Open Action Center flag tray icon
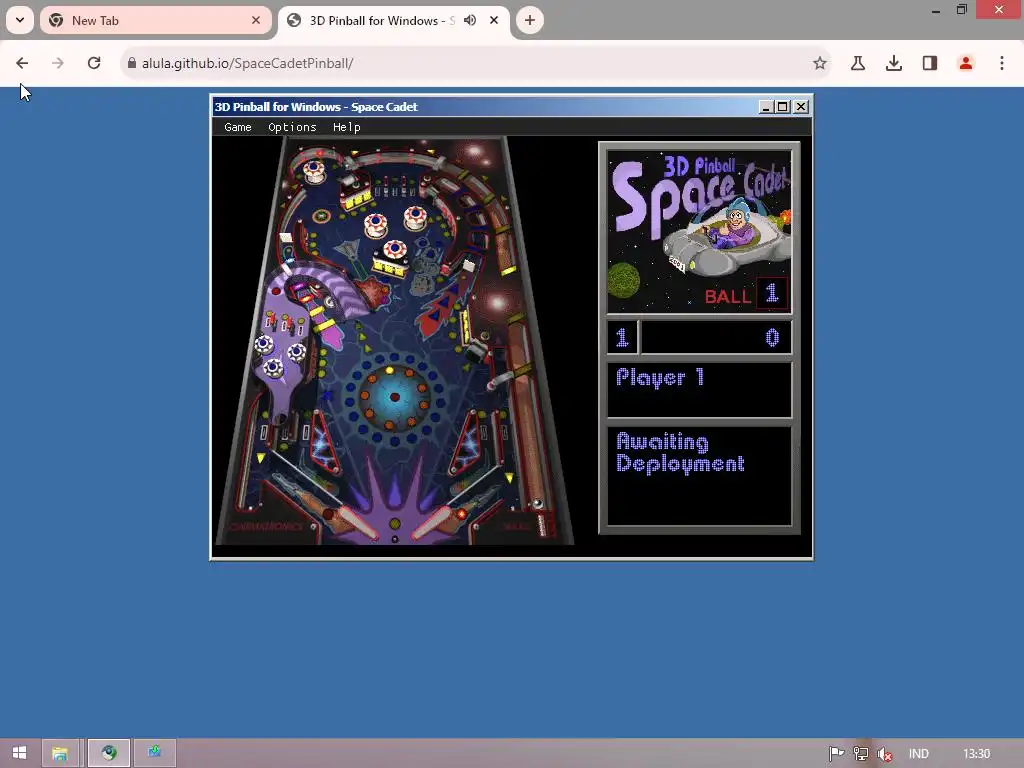 (836, 754)
